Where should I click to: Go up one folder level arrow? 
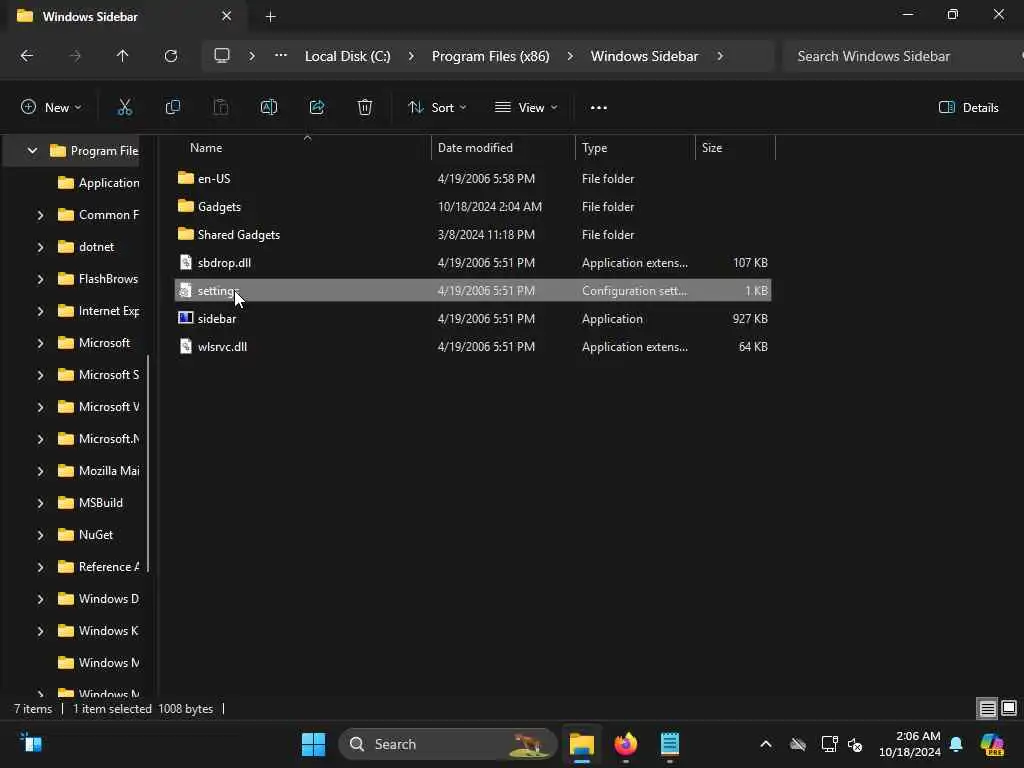(x=122, y=56)
